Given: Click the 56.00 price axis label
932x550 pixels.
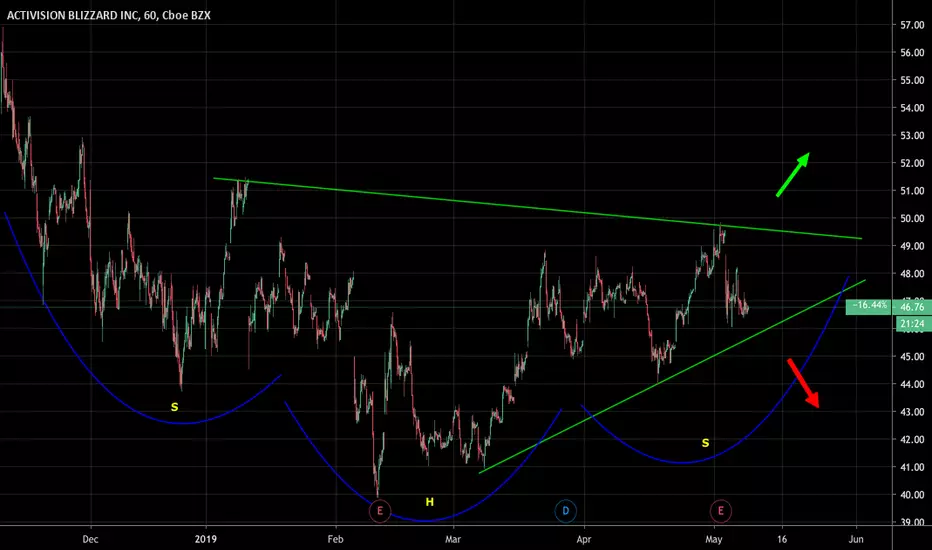Looking at the screenshot, I should point(912,52).
